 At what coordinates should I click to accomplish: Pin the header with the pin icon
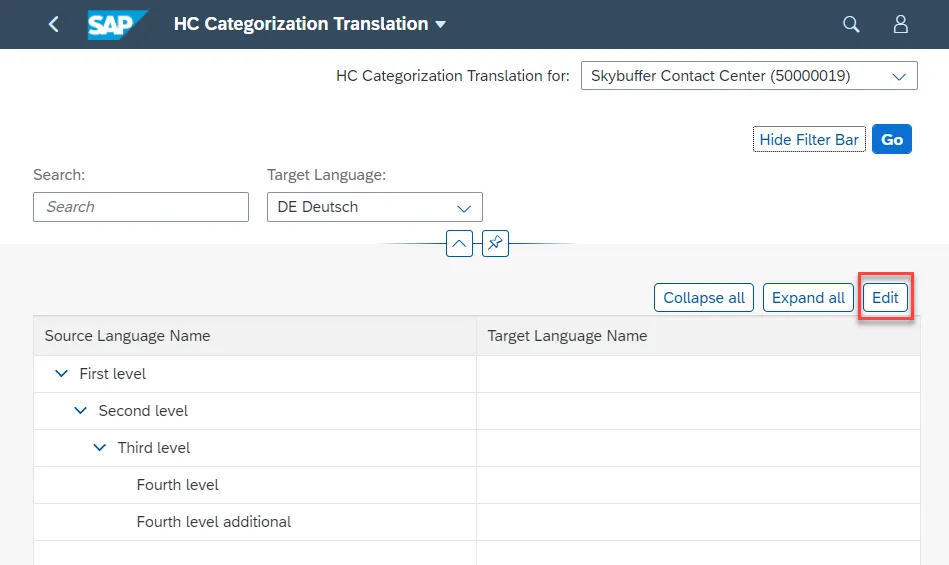click(495, 243)
